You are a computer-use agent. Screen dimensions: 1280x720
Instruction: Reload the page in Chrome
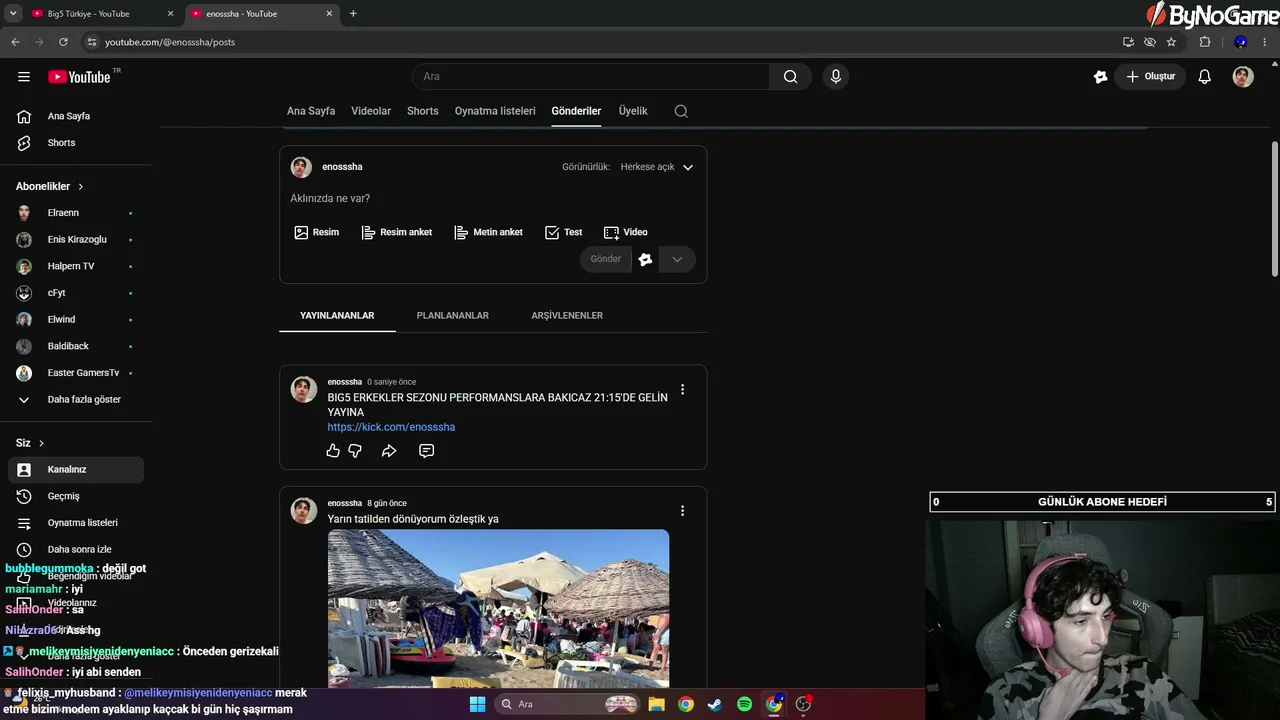tap(63, 42)
